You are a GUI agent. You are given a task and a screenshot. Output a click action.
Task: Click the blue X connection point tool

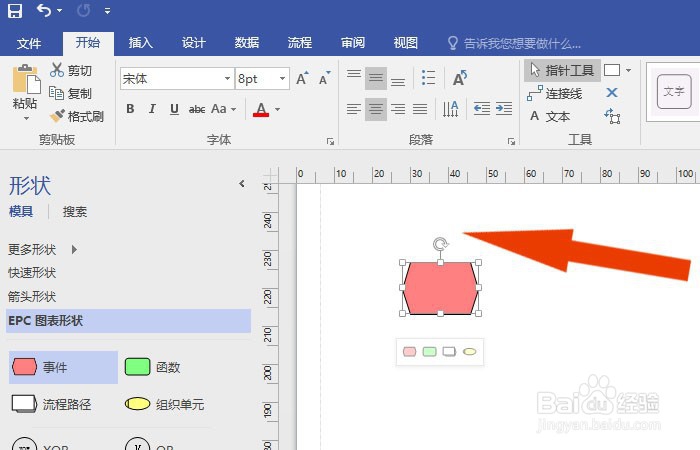tap(612, 92)
